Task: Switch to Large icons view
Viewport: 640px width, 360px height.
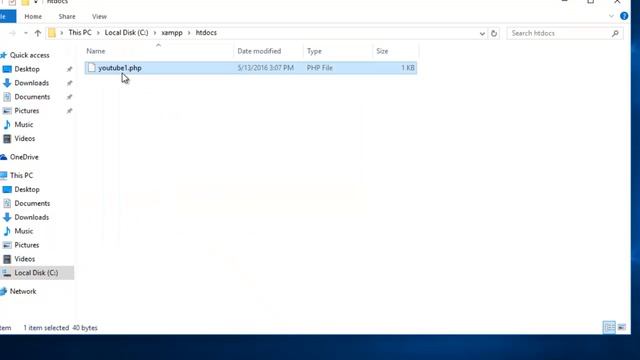Action: tap(622, 327)
